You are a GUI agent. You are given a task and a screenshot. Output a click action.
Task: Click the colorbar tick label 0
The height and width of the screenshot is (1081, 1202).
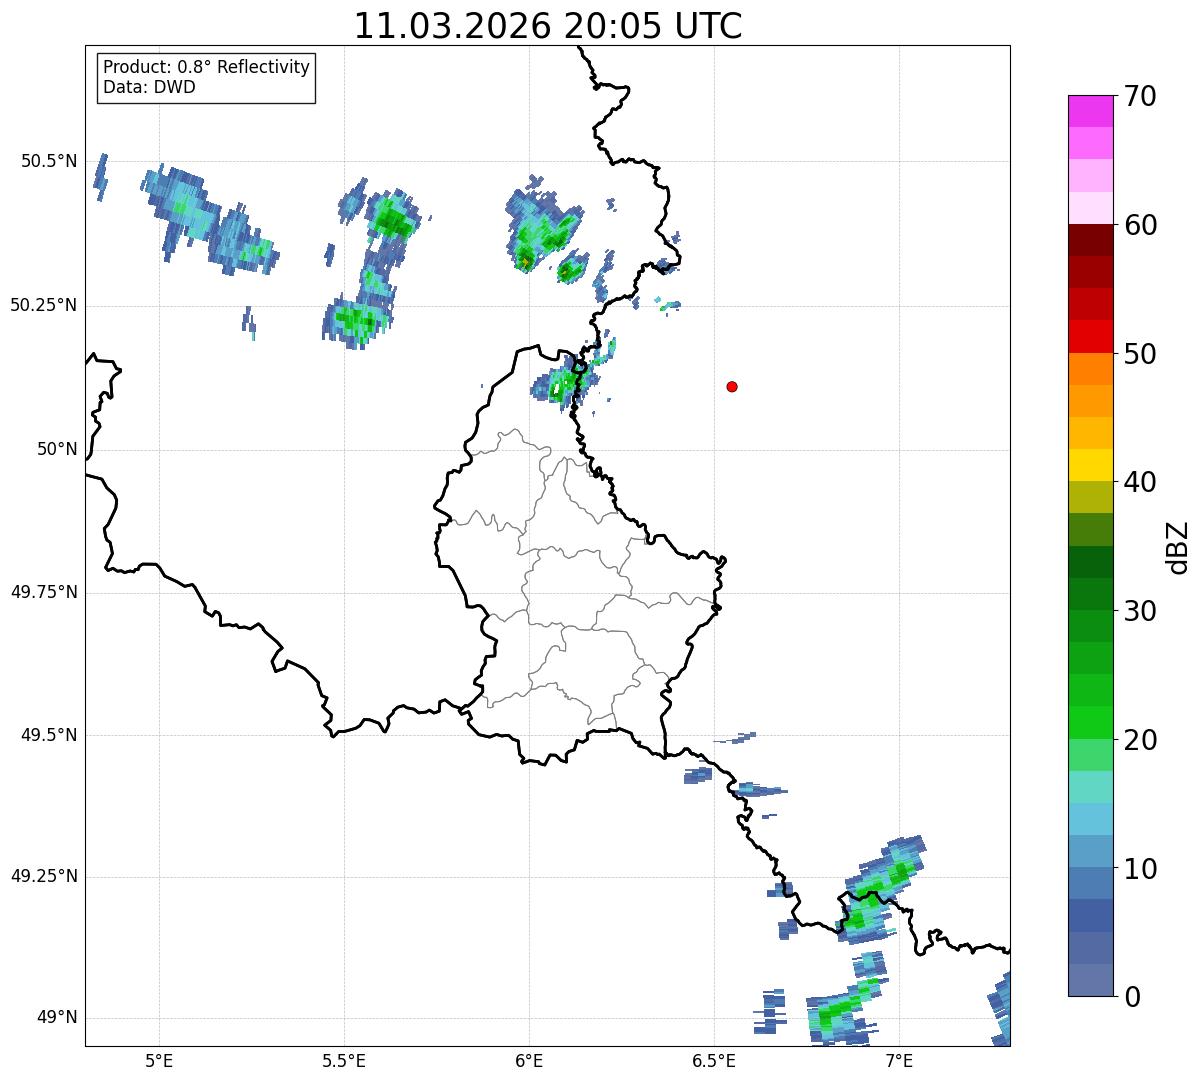(1131, 997)
